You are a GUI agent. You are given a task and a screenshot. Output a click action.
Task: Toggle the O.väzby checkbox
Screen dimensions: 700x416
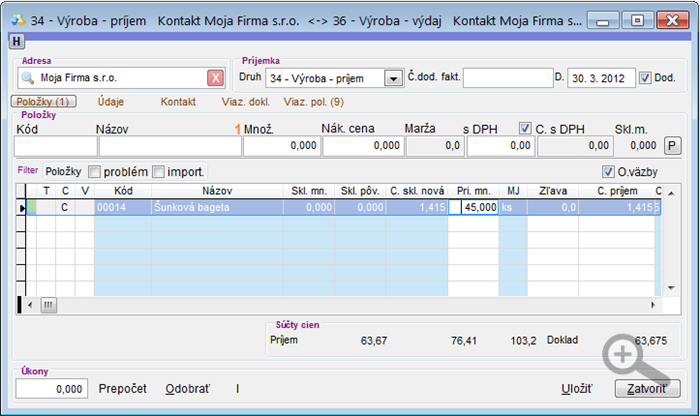(608, 172)
